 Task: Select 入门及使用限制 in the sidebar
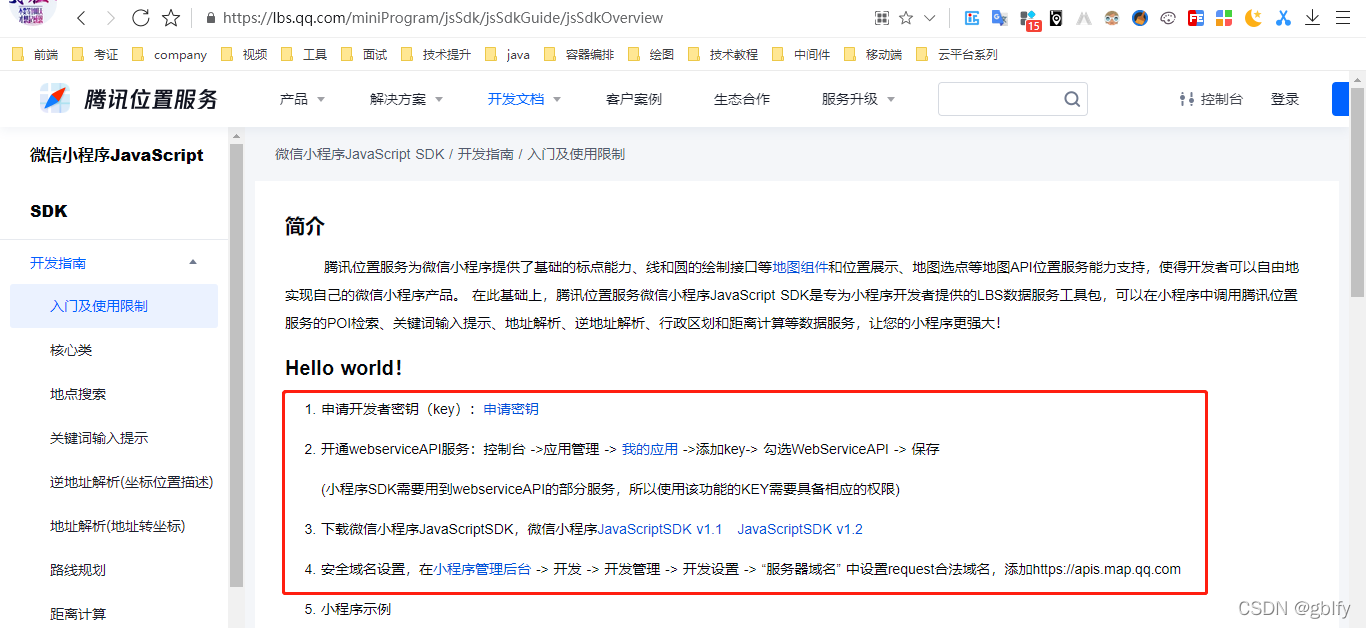pyautogui.click(x=114, y=306)
